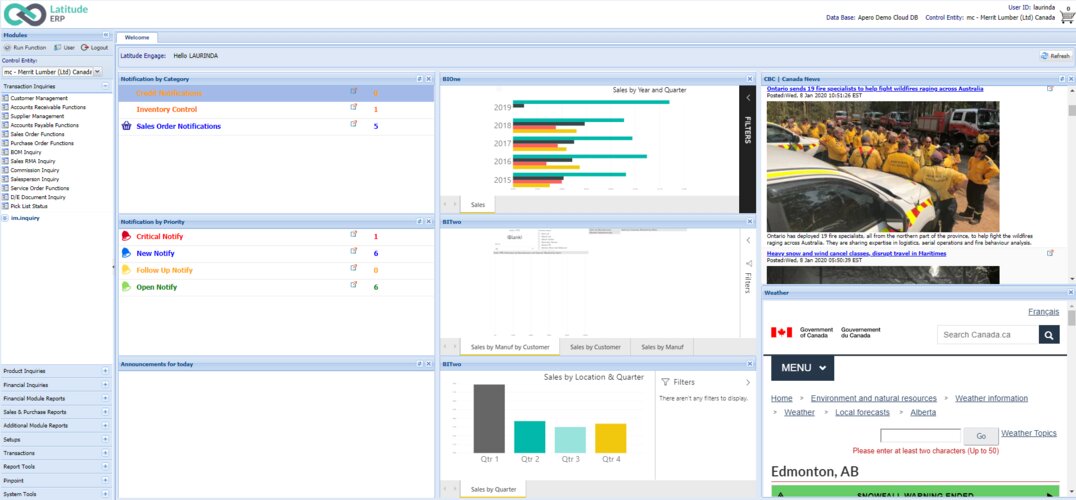Log out using the Logout button
This screenshot has height=500, width=1076.
click(x=95, y=47)
